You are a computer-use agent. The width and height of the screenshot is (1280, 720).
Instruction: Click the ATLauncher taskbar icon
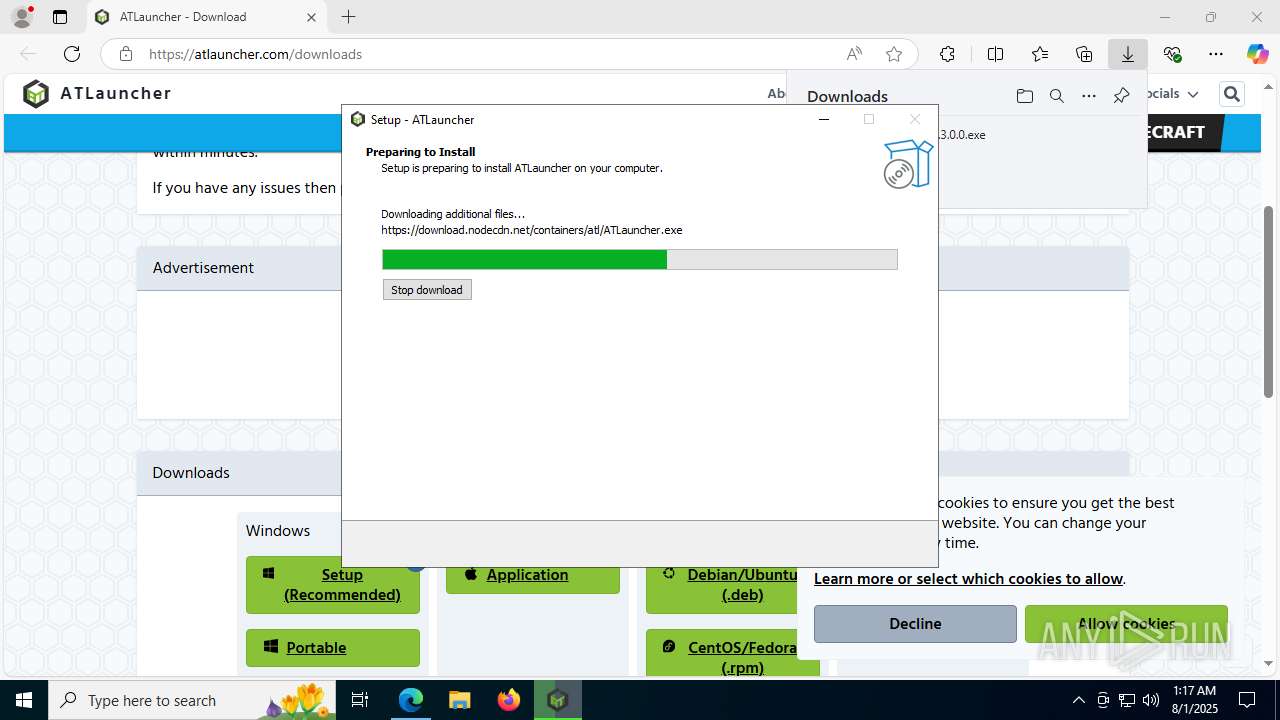pyautogui.click(x=557, y=700)
